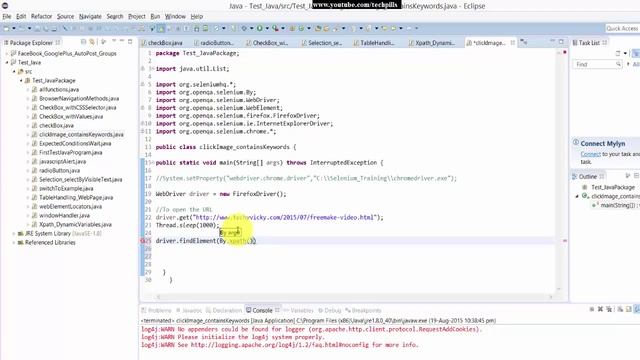Image resolution: width=640 pixels, height=360 pixels.
Task: Open the Run dropdown arrow
Action: point(267,28)
